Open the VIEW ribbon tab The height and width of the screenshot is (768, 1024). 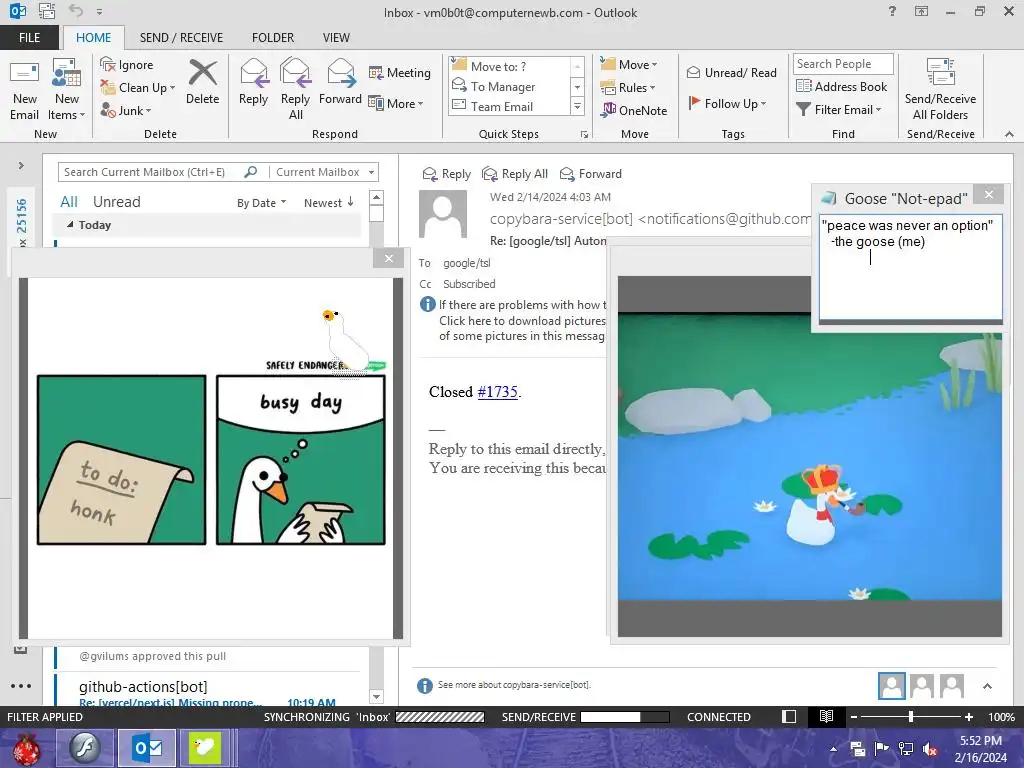tap(336, 37)
